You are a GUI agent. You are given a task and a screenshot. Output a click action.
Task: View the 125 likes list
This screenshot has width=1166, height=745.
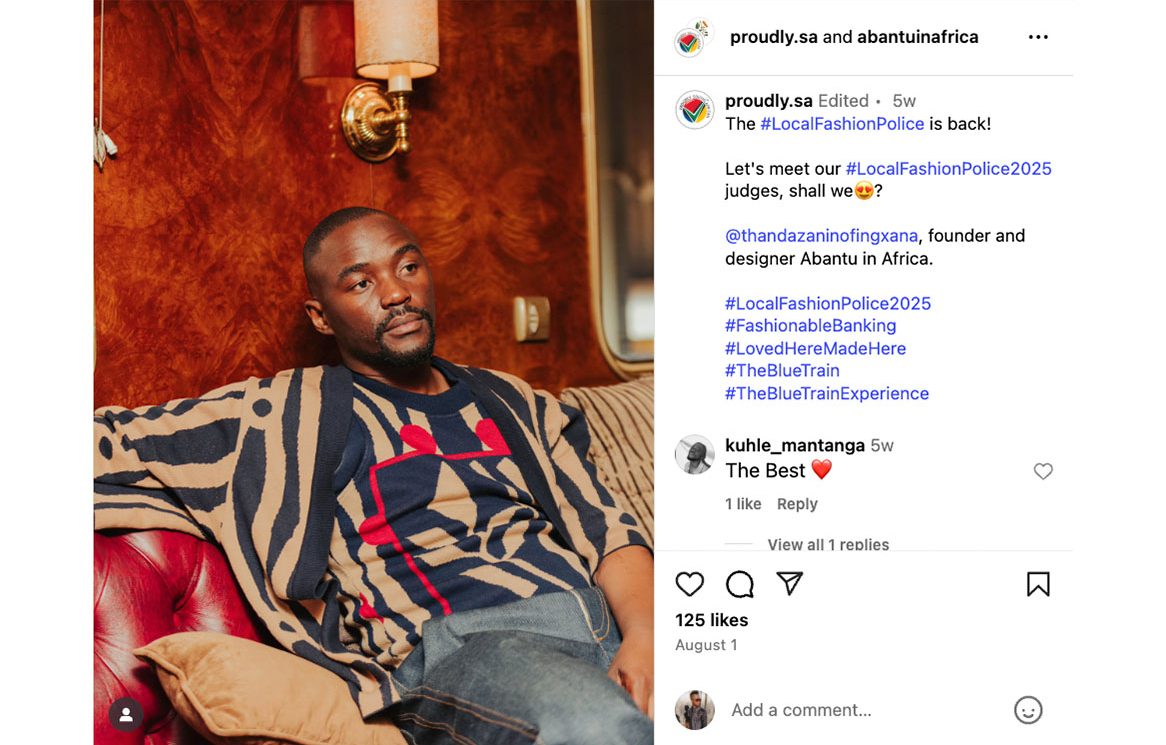[712, 620]
